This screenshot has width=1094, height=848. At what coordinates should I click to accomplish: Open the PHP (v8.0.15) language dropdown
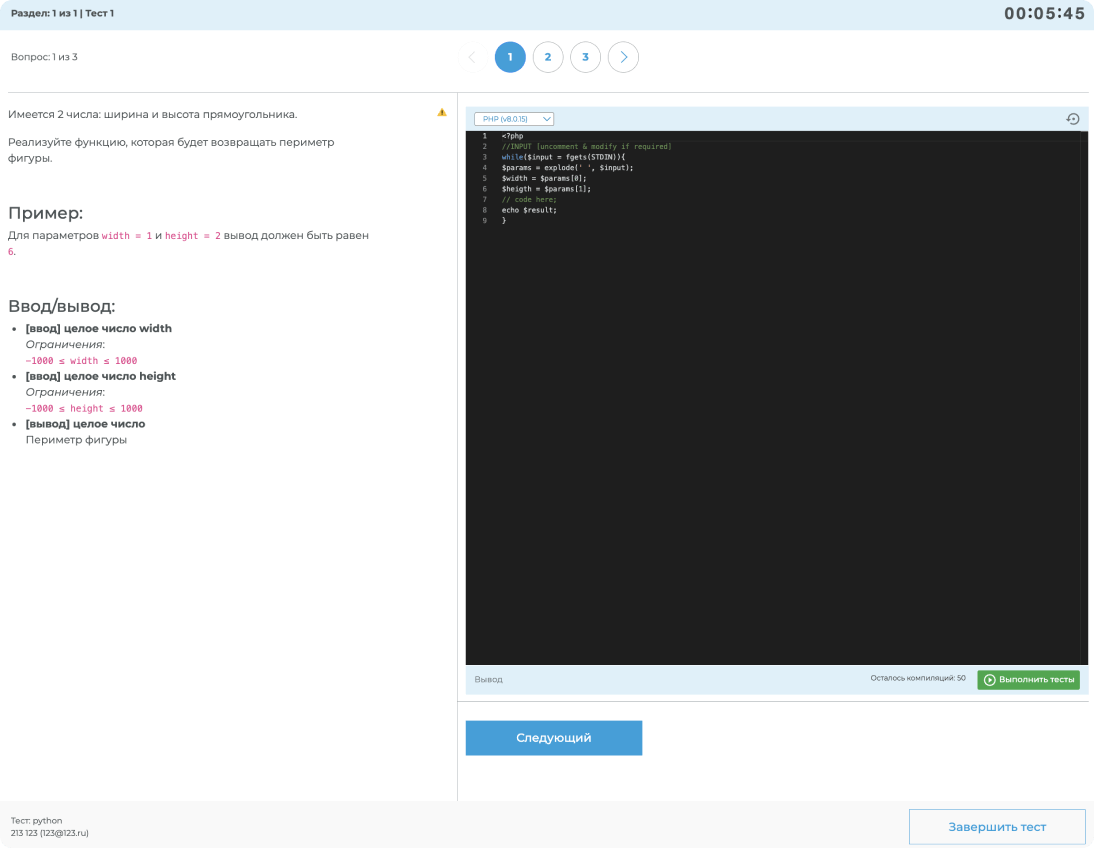[513, 119]
